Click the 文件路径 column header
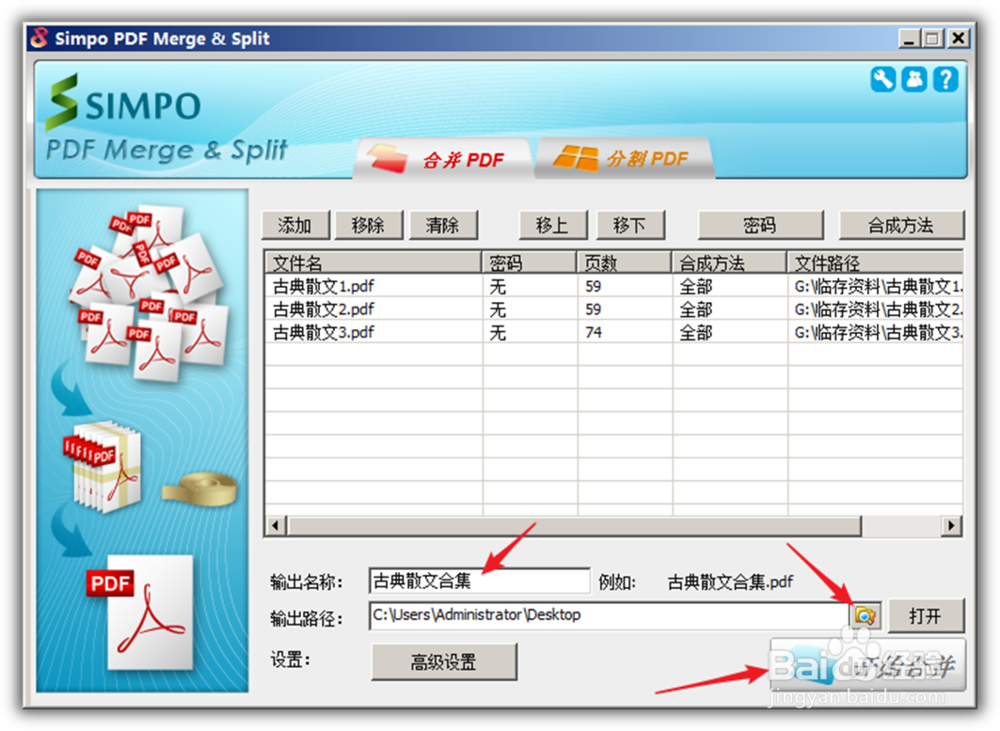 (x=875, y=263)
